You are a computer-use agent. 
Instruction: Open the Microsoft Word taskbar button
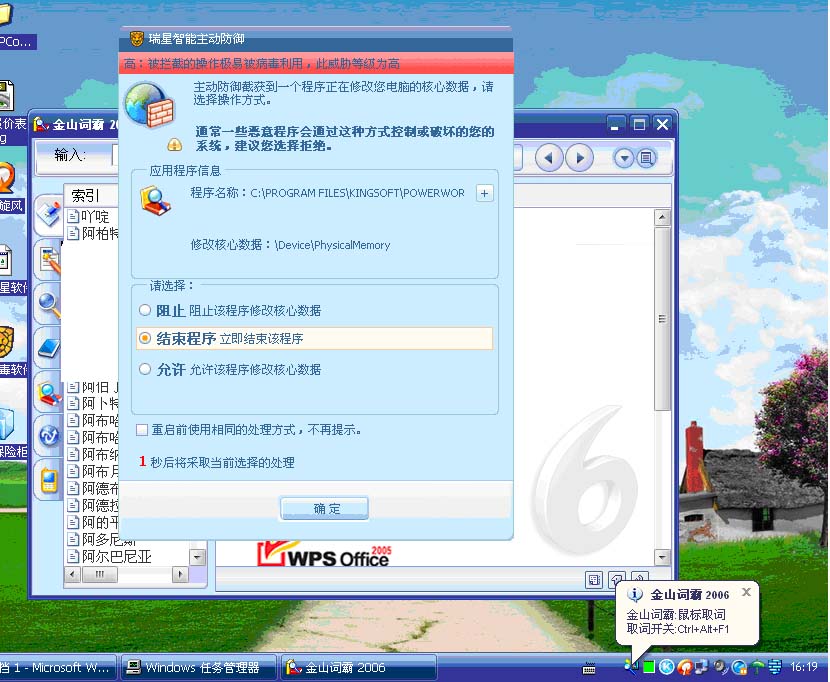click(58, 668)
